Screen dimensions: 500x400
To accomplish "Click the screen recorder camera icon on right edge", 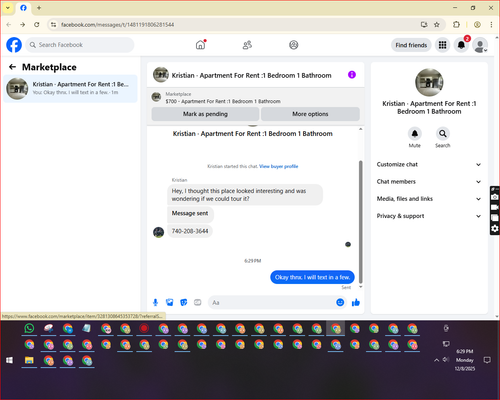I will (495, 197).
